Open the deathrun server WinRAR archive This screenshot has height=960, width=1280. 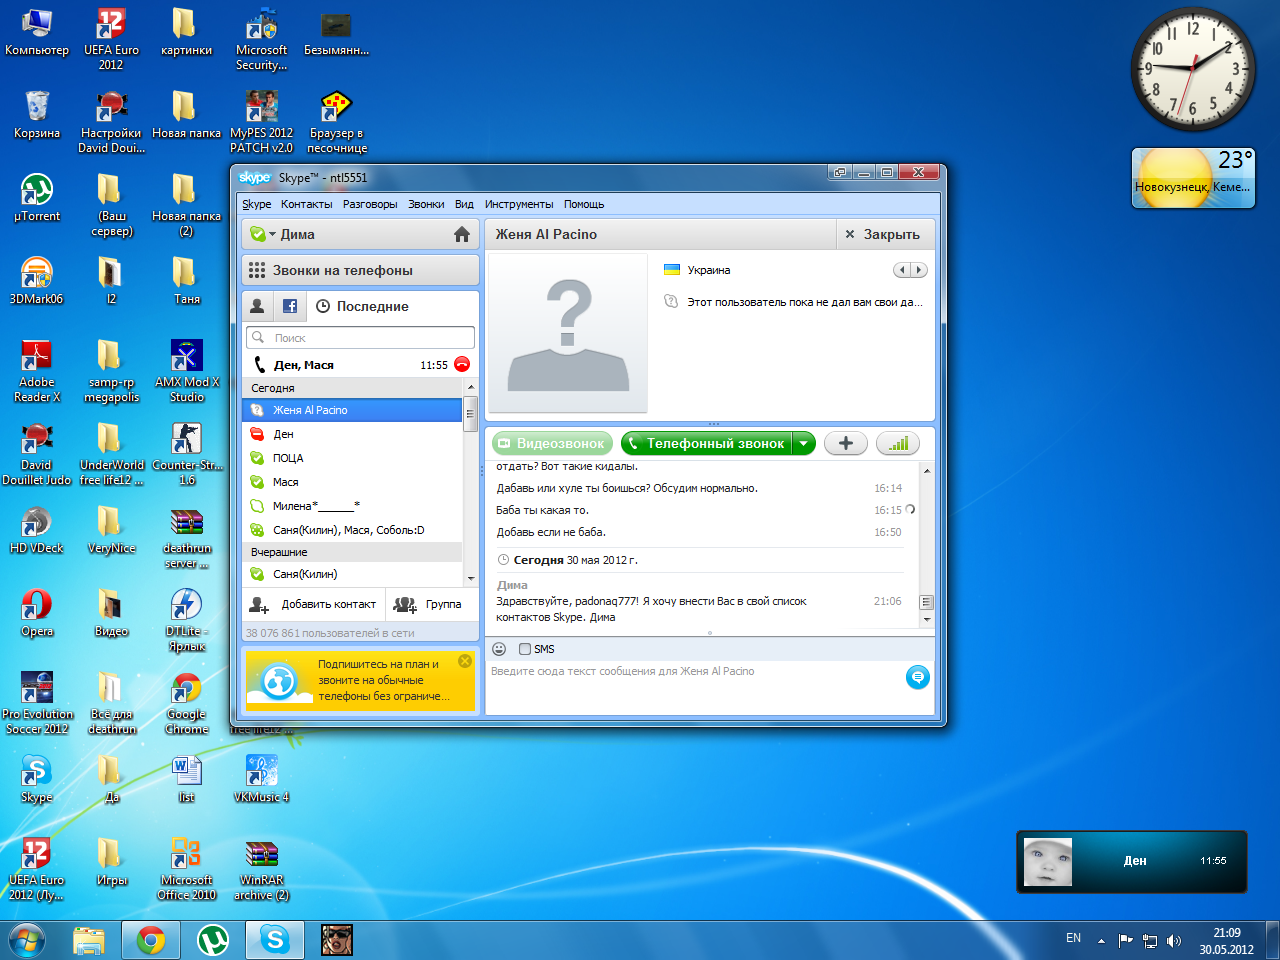coord(187,537)
